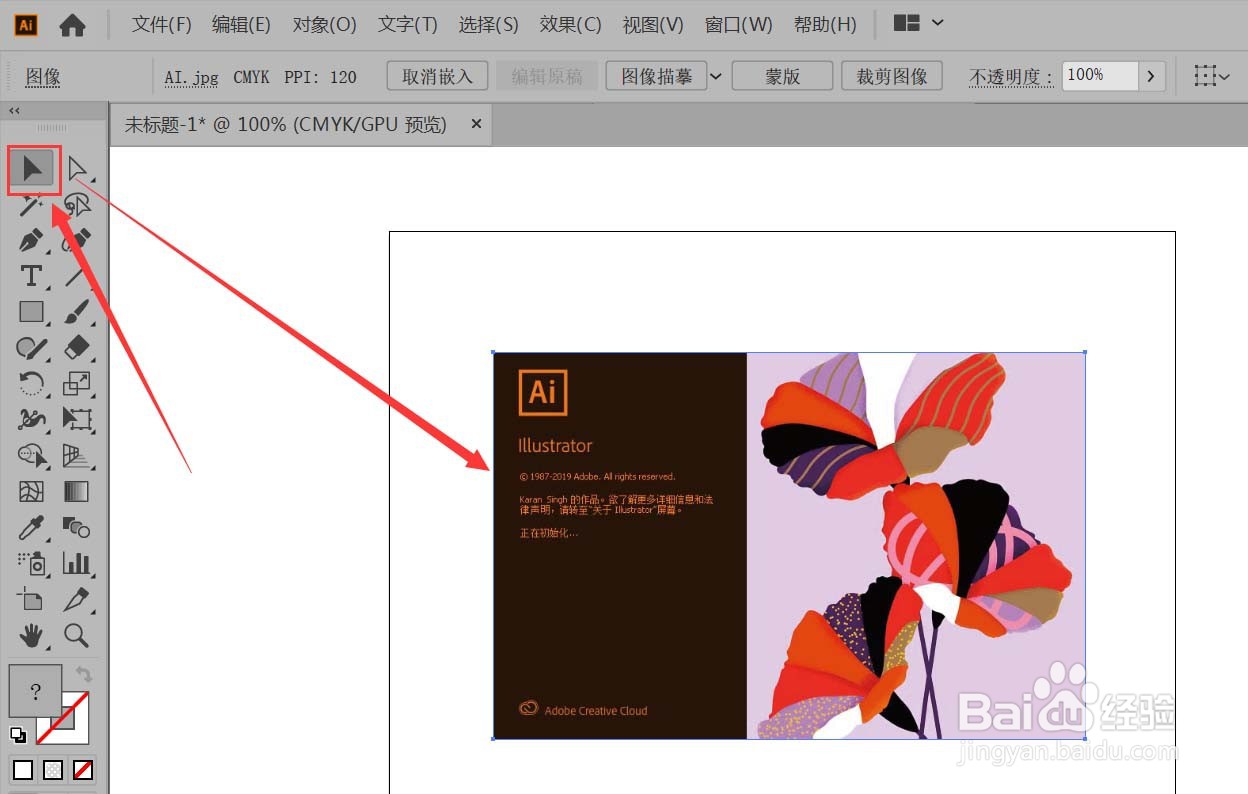Select the Symbol Sprayer tool
The image size is (1248, 794).
tap(32, 563)
